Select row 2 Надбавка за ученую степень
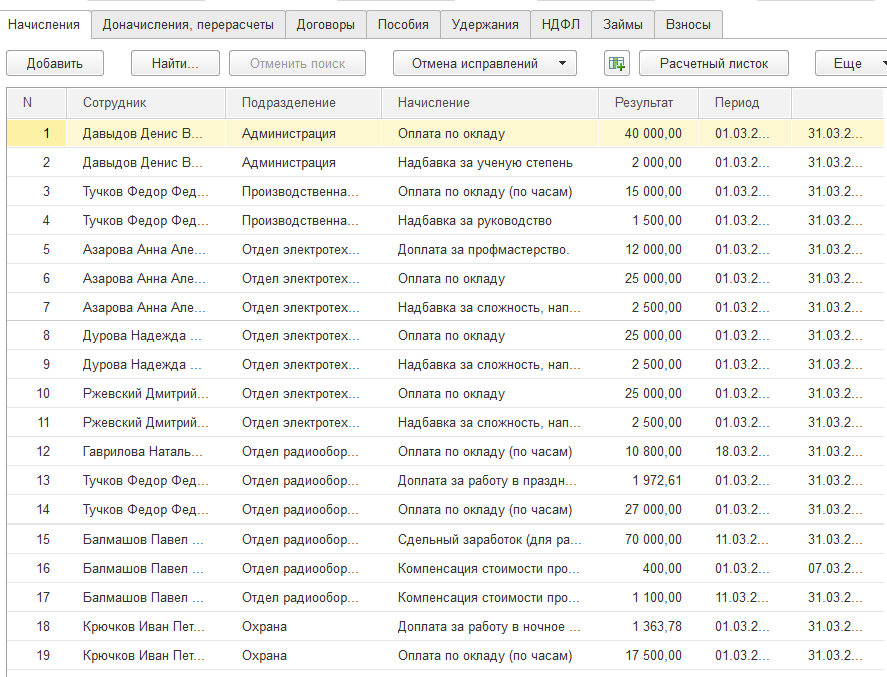Image resolution: width=887 pixels, height=677 pixels. pyautogui.click(x=485, y=162)
